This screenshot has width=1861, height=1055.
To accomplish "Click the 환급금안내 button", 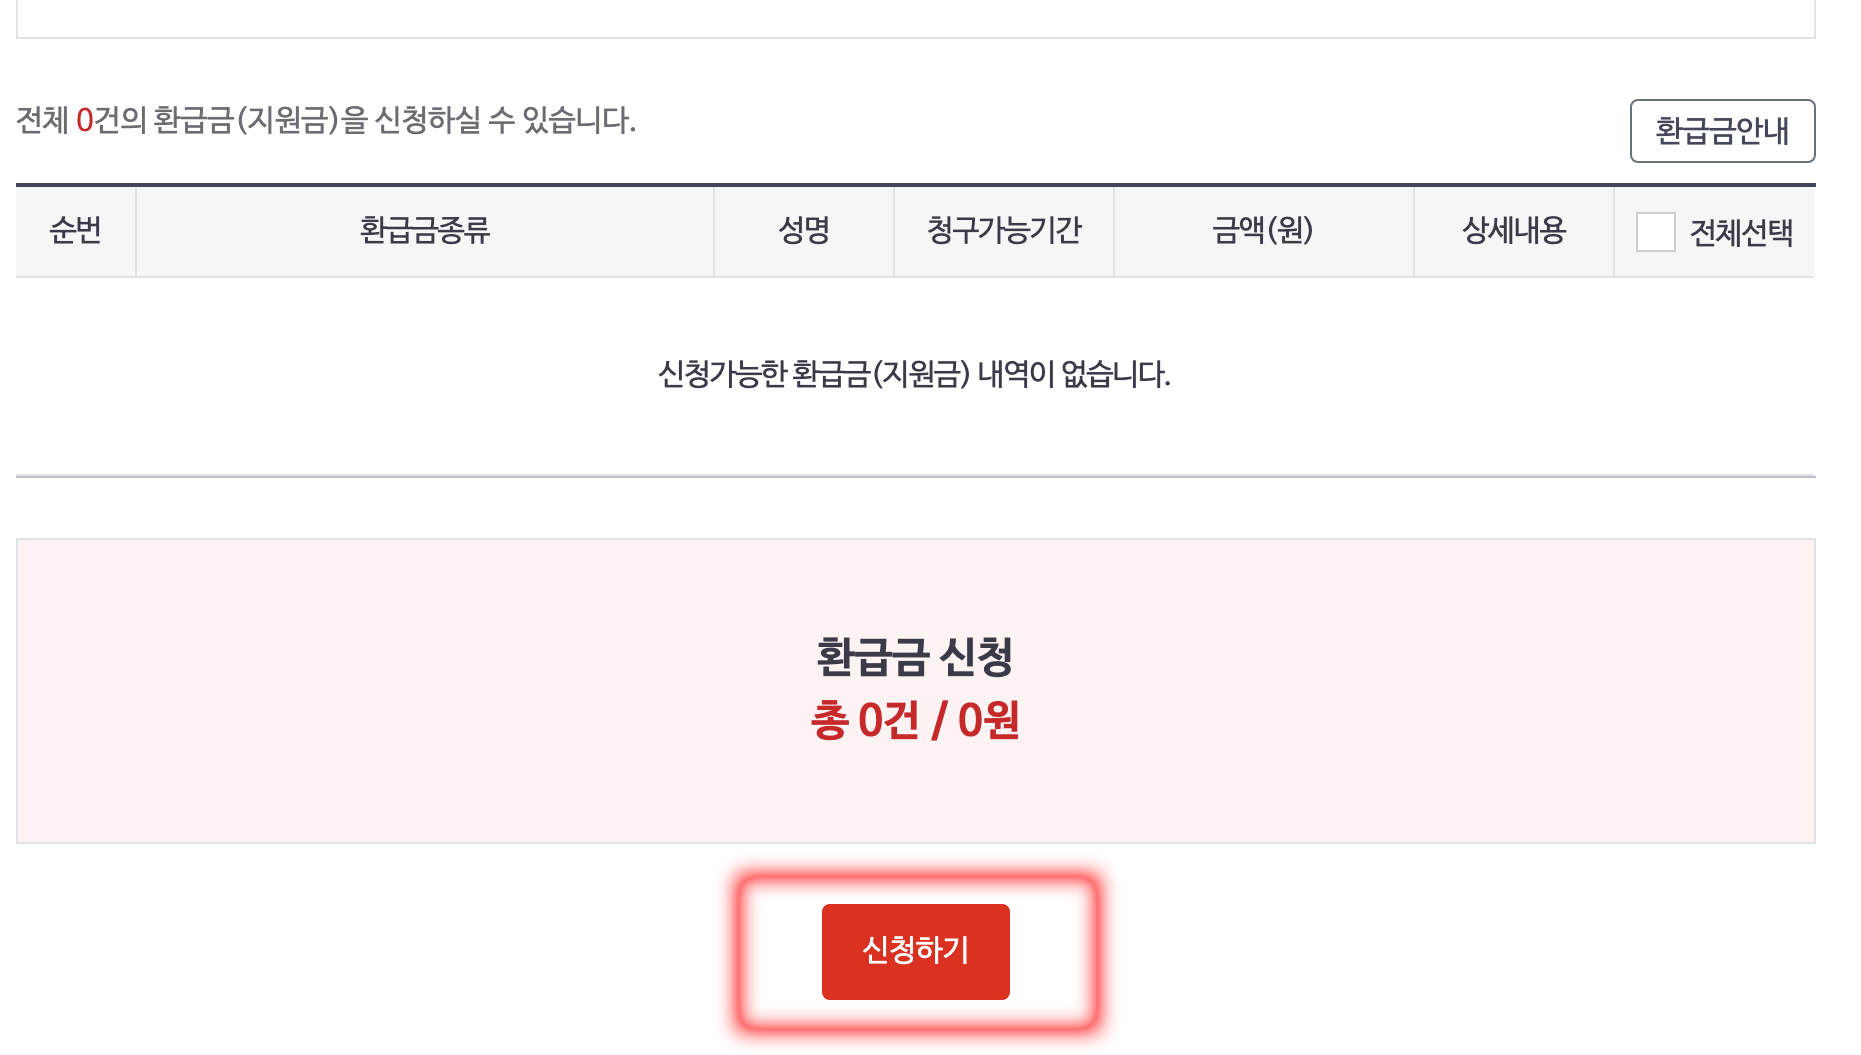I will tap(1722, 131).
